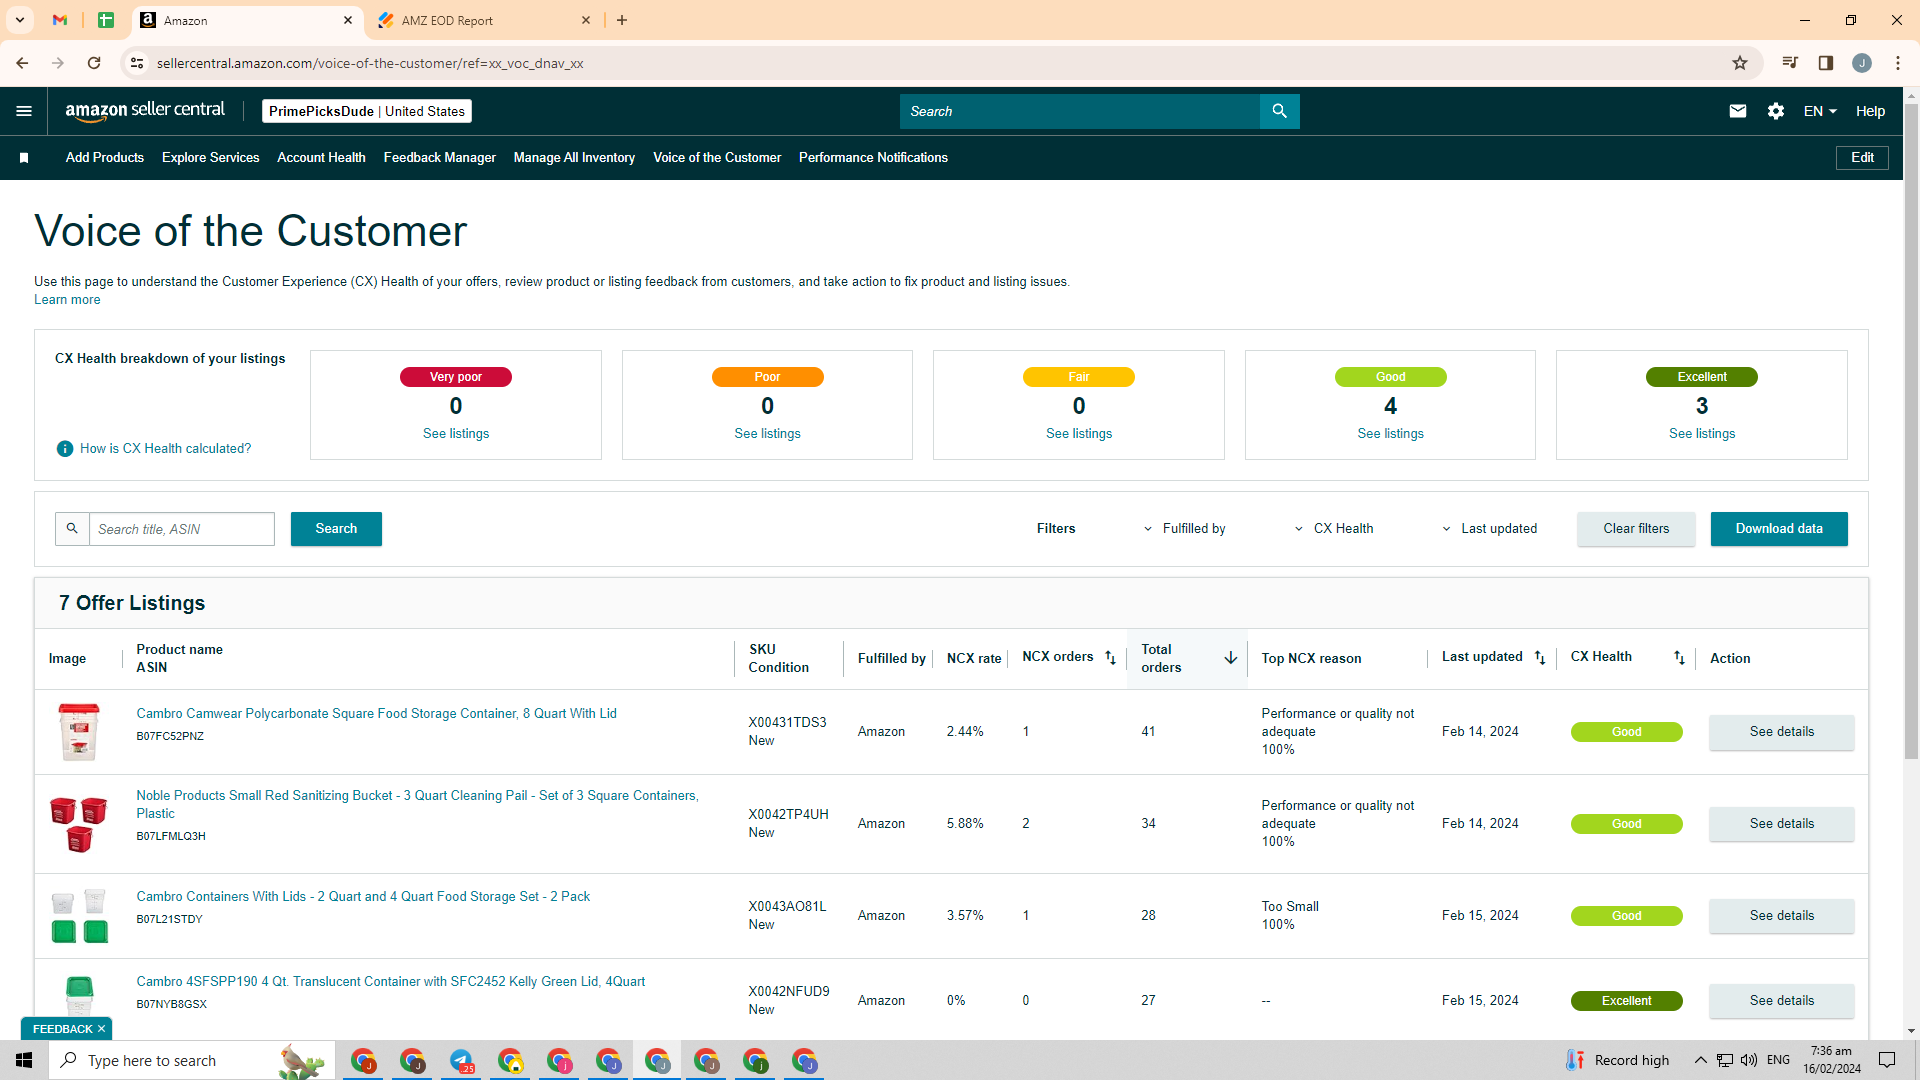
Task: See details for Noble Products Sanitizing Bucket
Action: click(x=1782, y=824)
